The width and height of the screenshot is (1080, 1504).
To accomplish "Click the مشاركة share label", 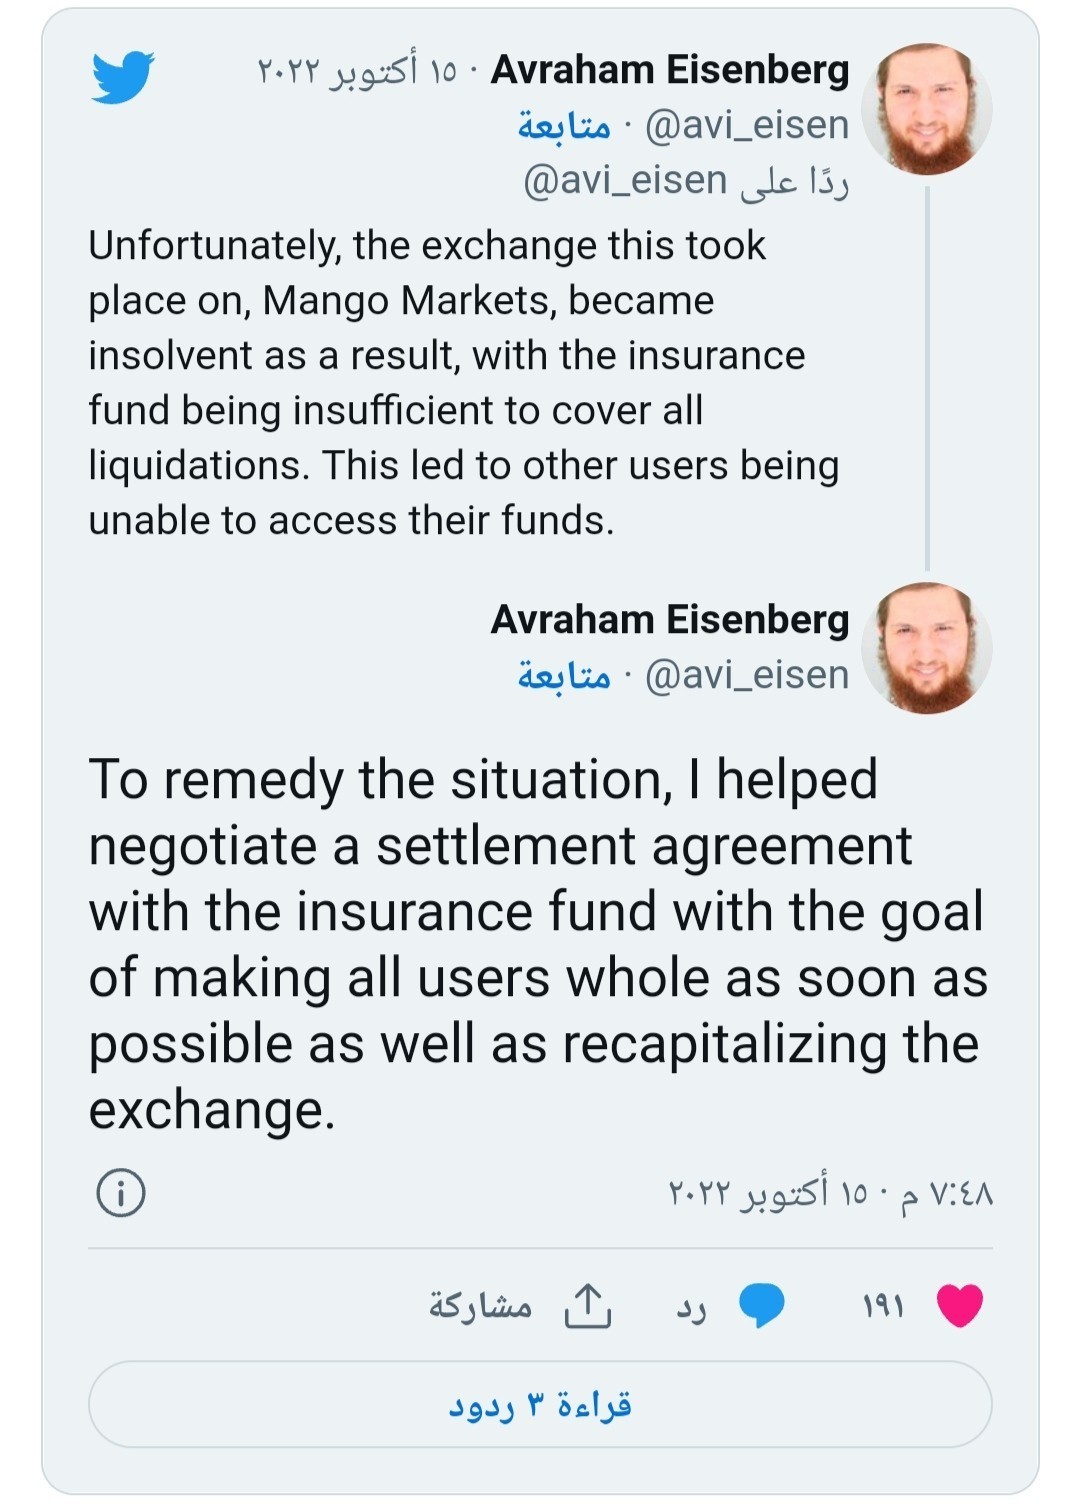I will click(x=480, y=1306).
